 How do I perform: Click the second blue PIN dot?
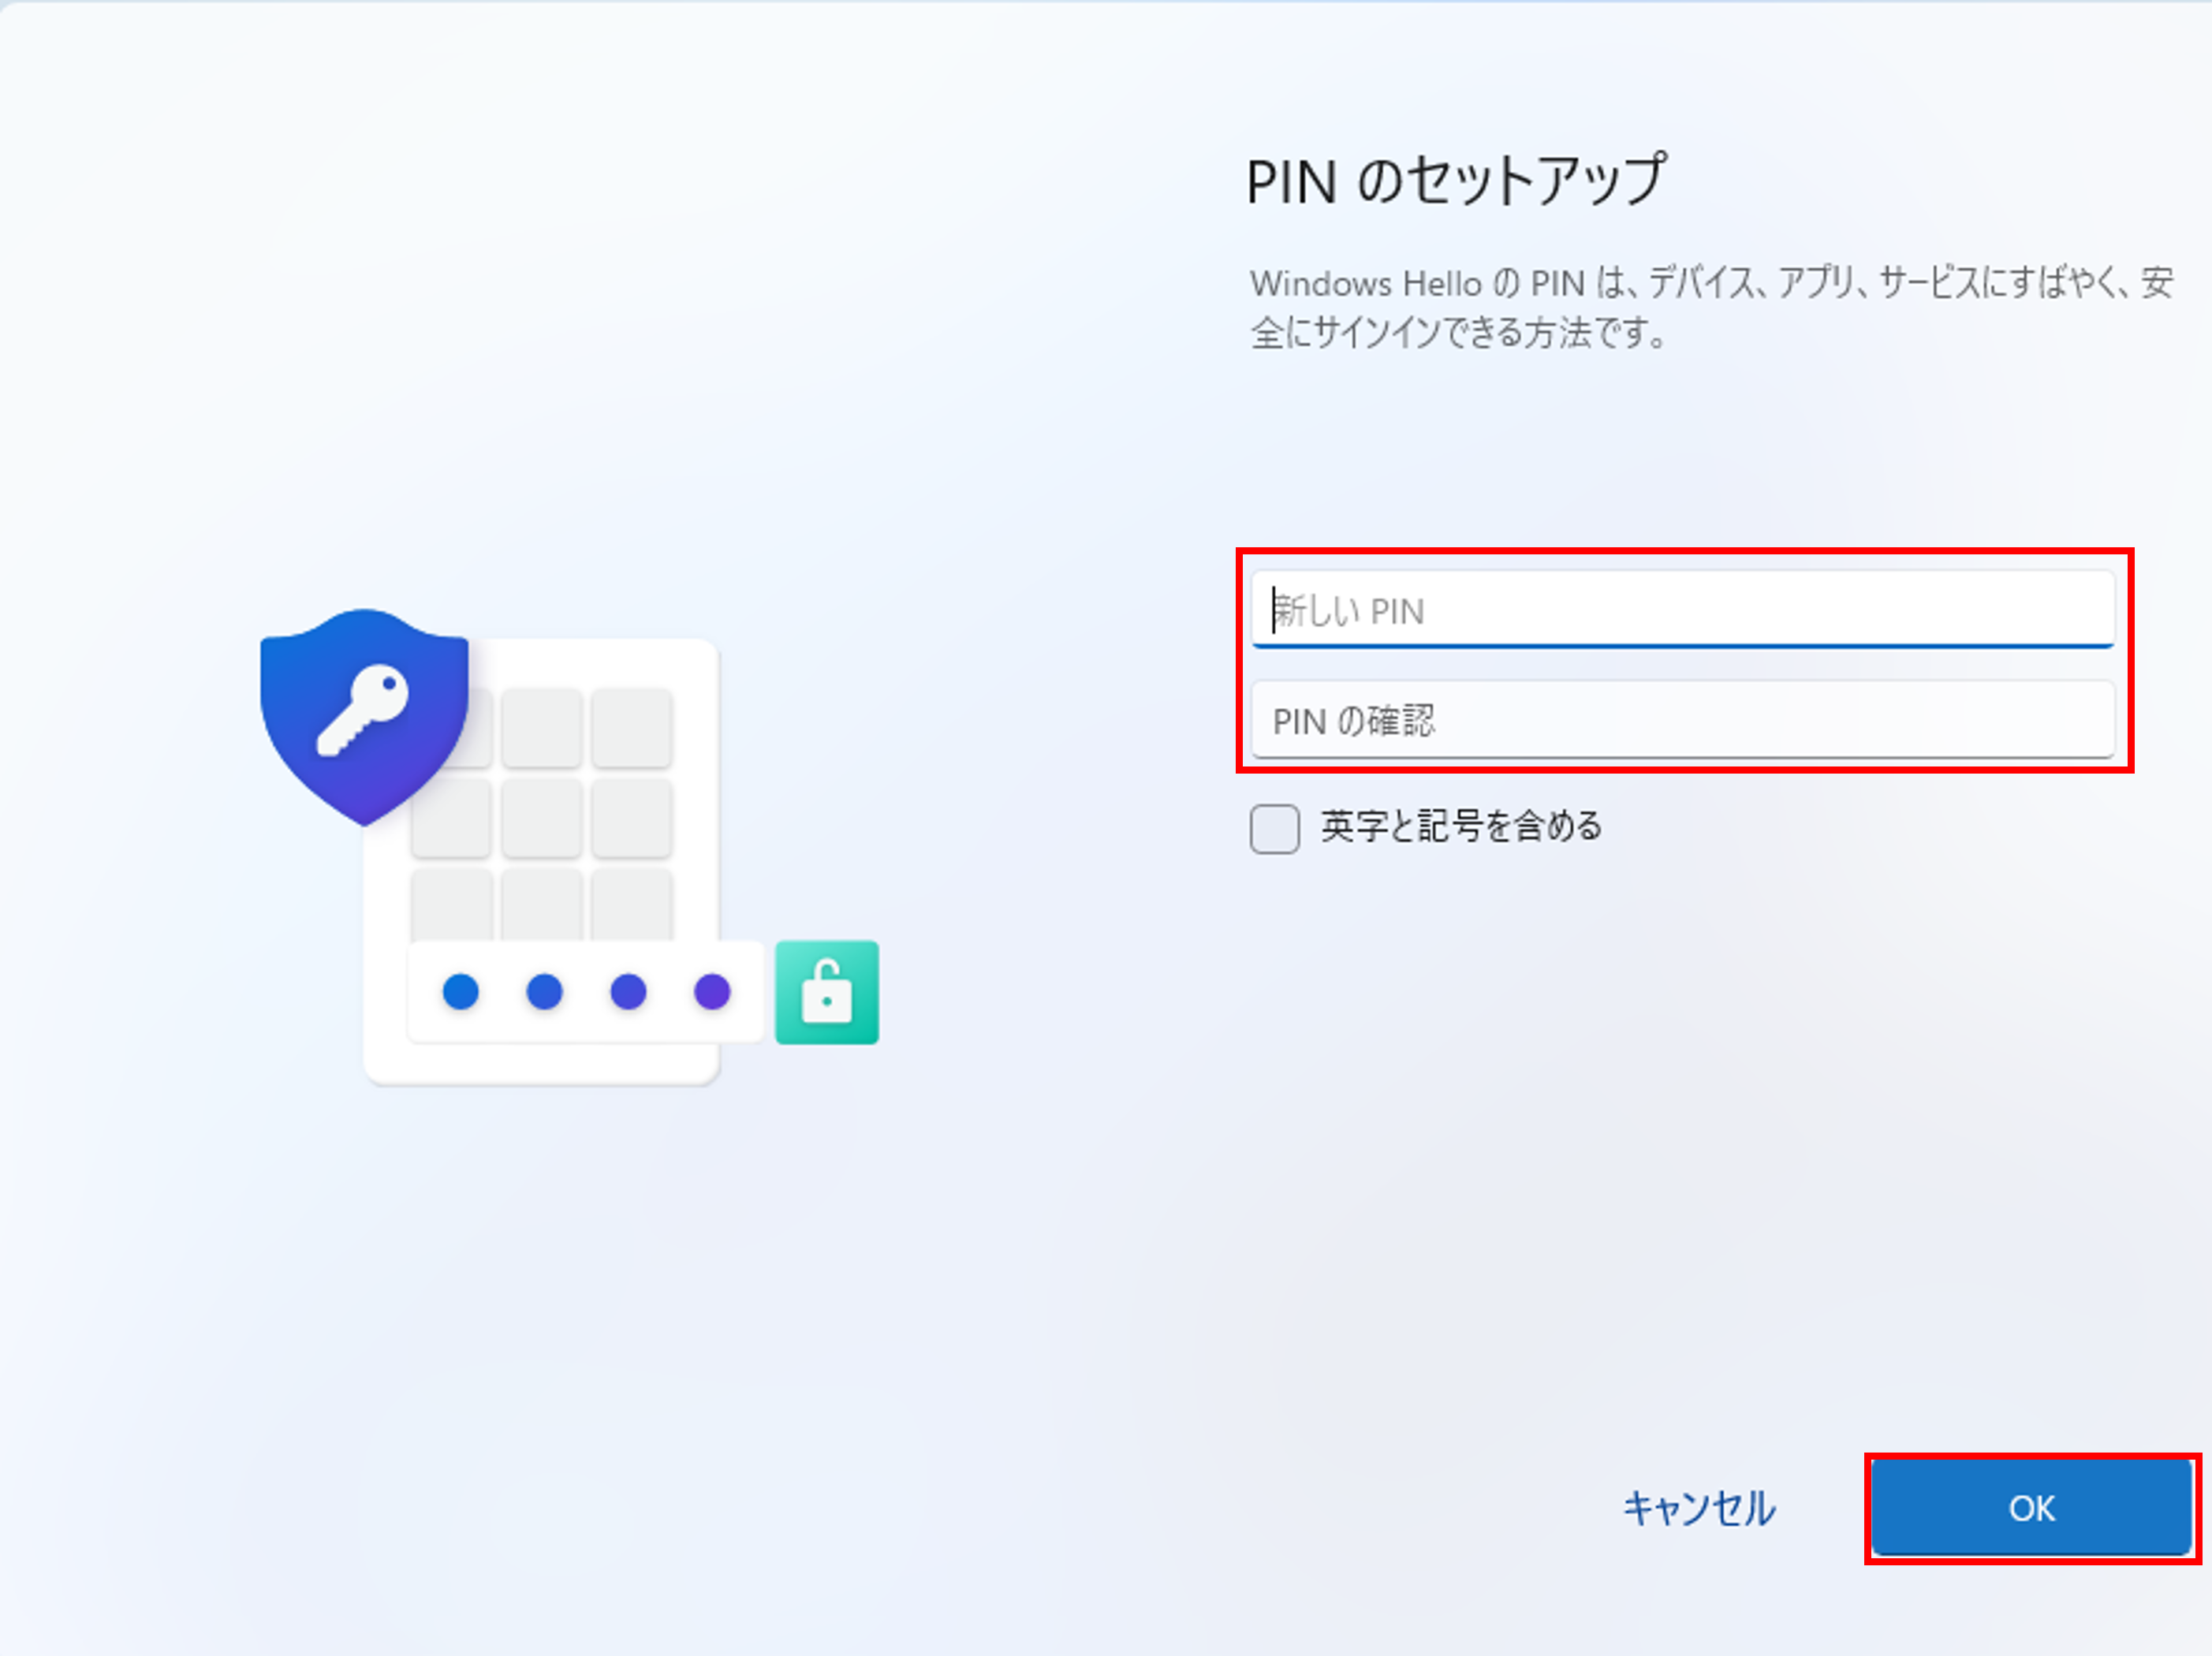[x=543, y=993]
